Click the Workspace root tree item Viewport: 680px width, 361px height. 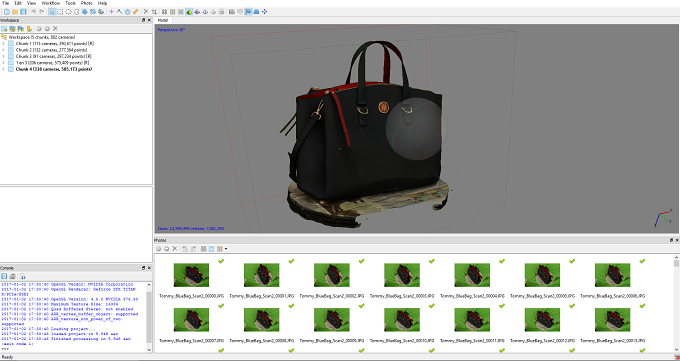click(39, 37)
